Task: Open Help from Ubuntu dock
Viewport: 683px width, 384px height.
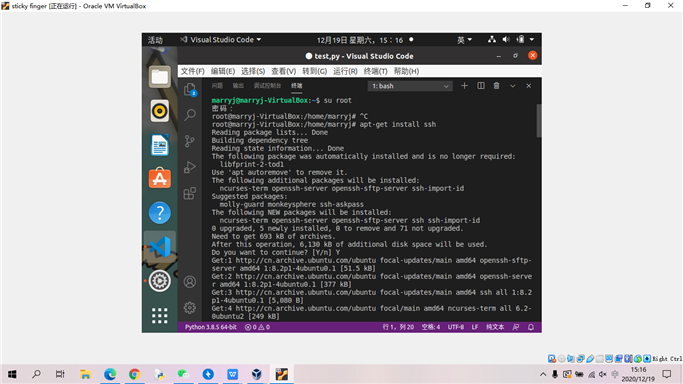Action: coord(159,212)
